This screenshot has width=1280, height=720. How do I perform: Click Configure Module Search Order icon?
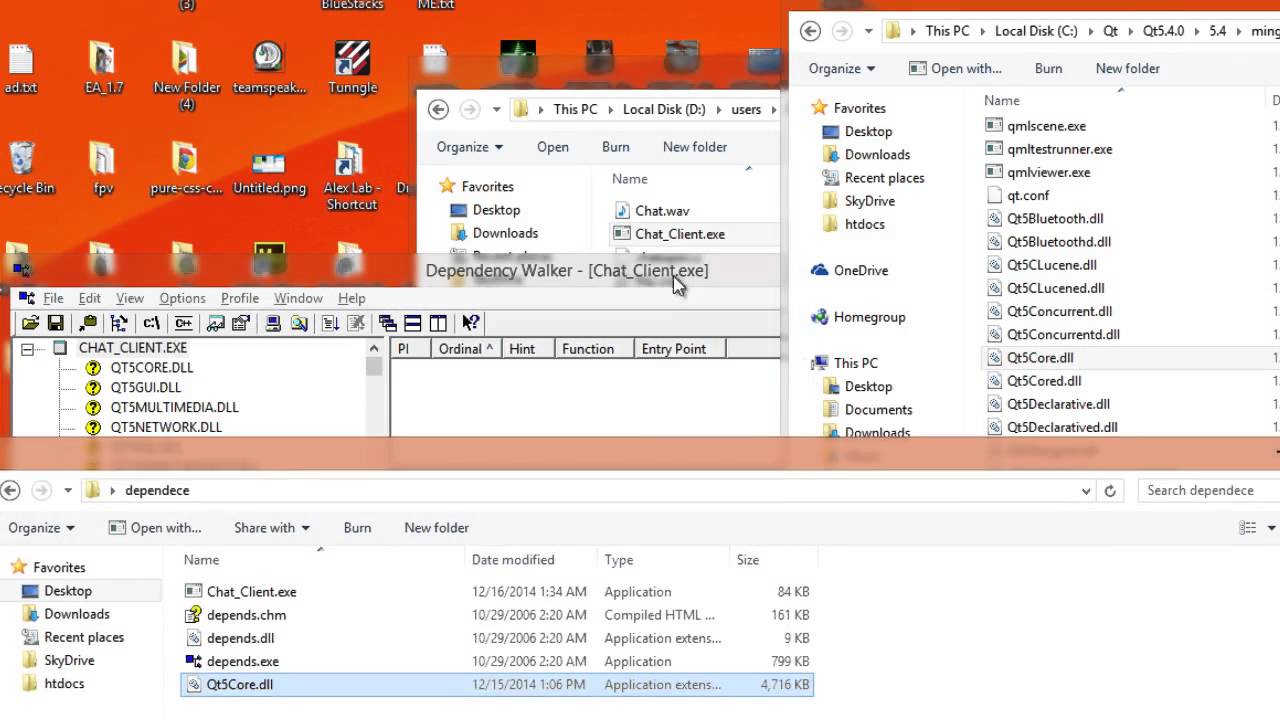point(298,323)
